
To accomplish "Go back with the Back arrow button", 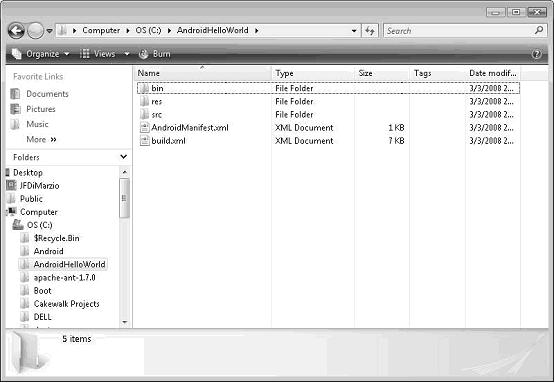I will 16,31.
